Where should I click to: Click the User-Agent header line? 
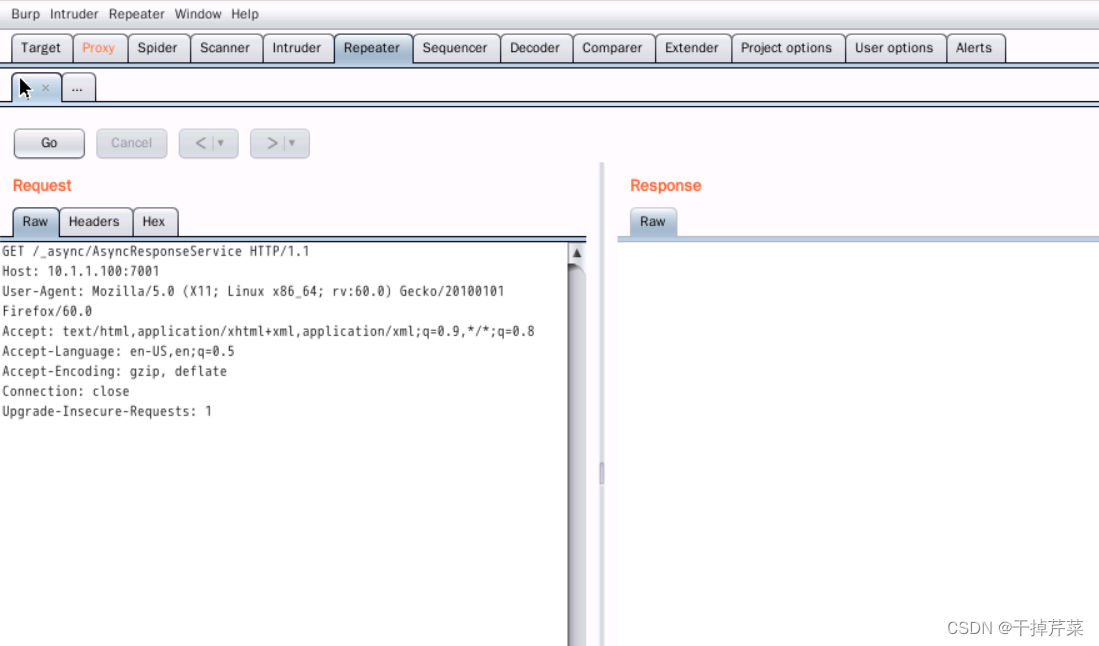pos(253,291)
